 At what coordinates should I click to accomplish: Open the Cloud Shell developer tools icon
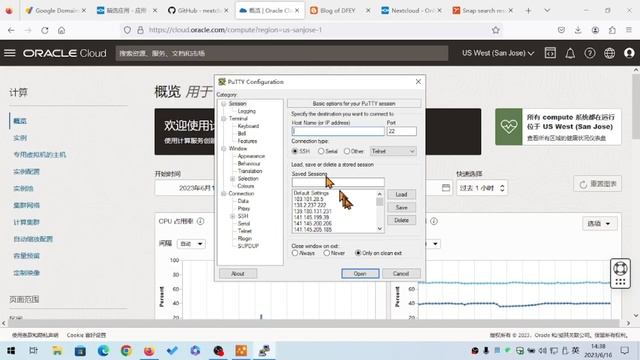point(550,53)
